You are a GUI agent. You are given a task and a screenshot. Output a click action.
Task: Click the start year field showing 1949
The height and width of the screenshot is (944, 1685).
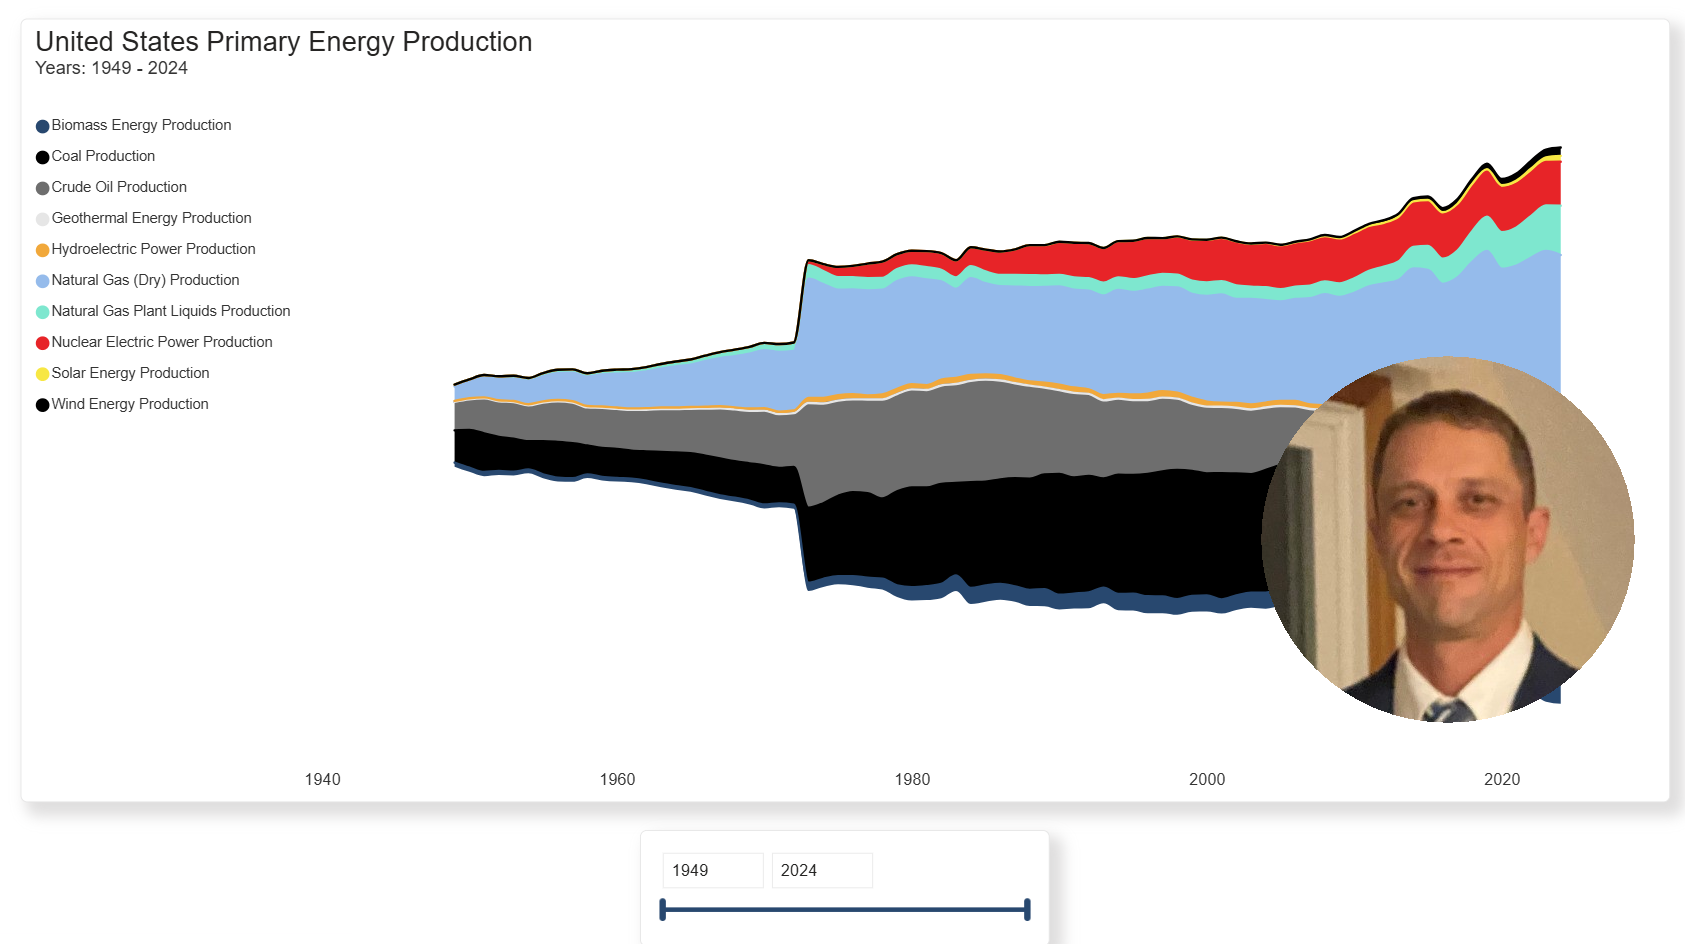click(712, 870)
